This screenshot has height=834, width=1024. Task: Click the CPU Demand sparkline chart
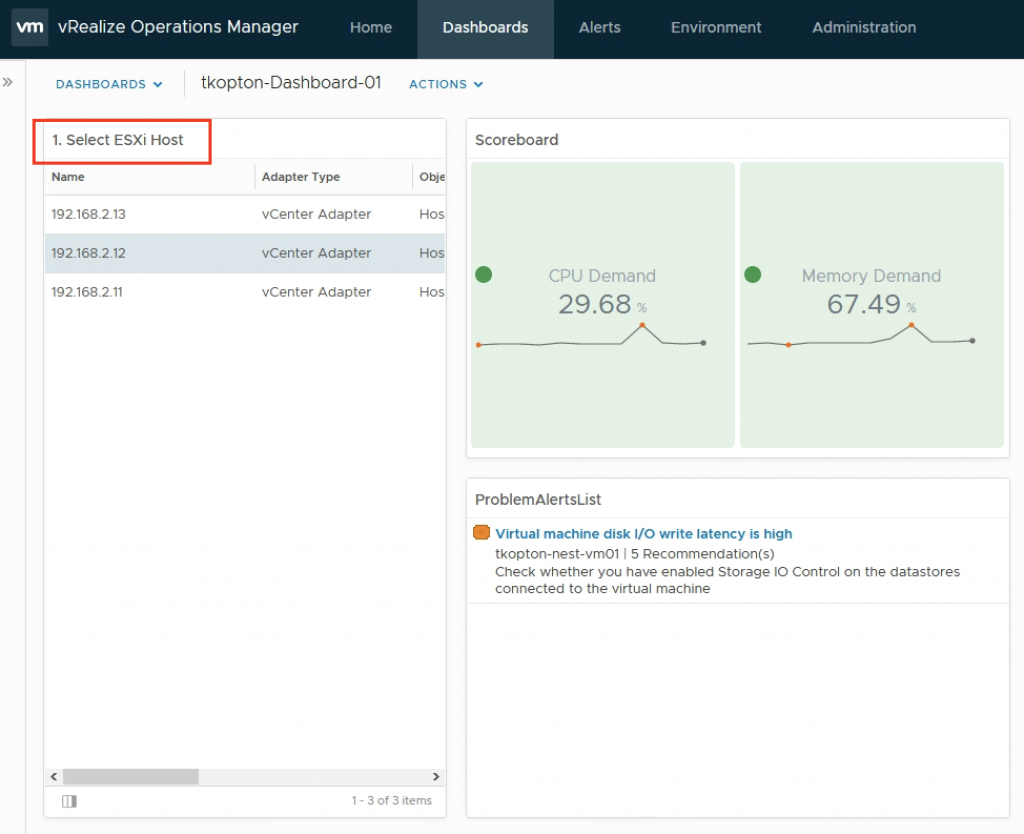click(591, 336)
